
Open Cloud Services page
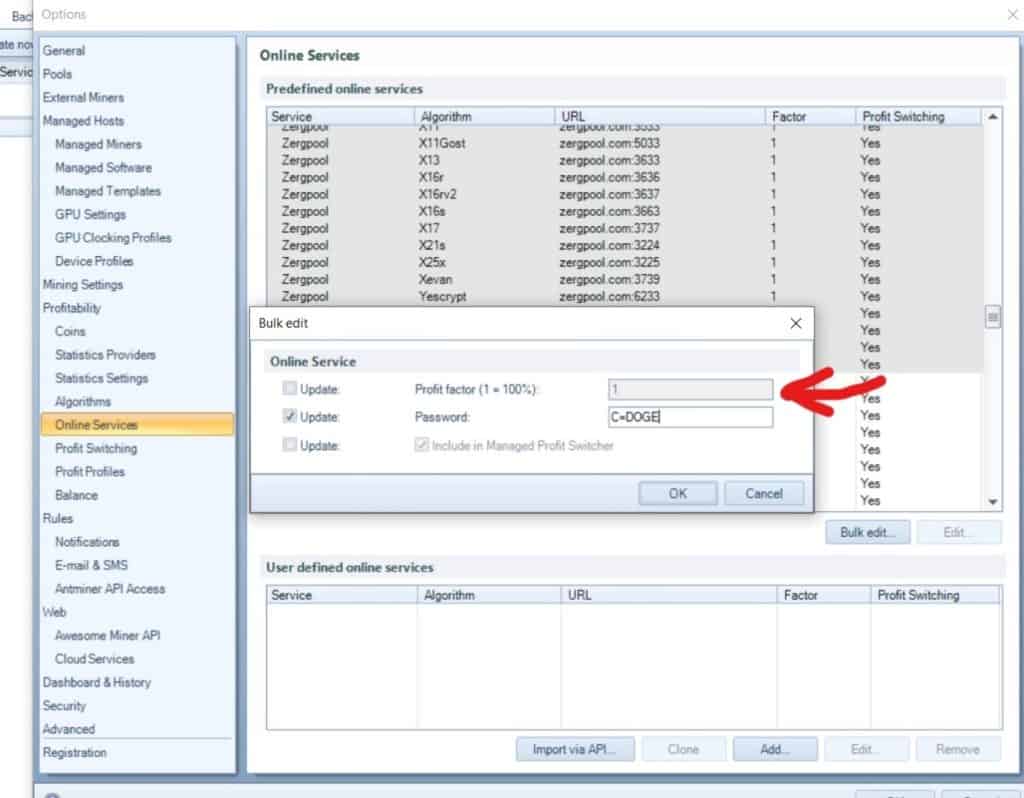point(95,659)
